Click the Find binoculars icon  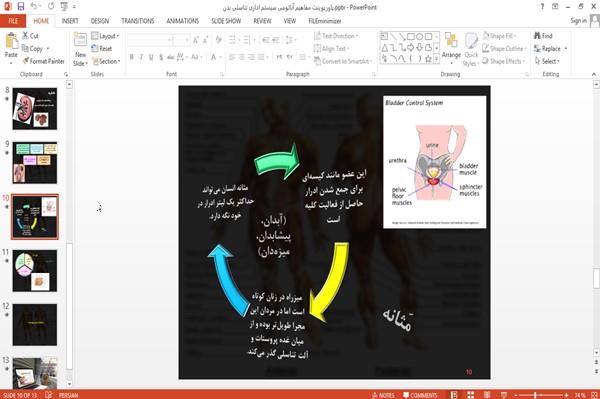pyautogui.click(x=543, y=36)
